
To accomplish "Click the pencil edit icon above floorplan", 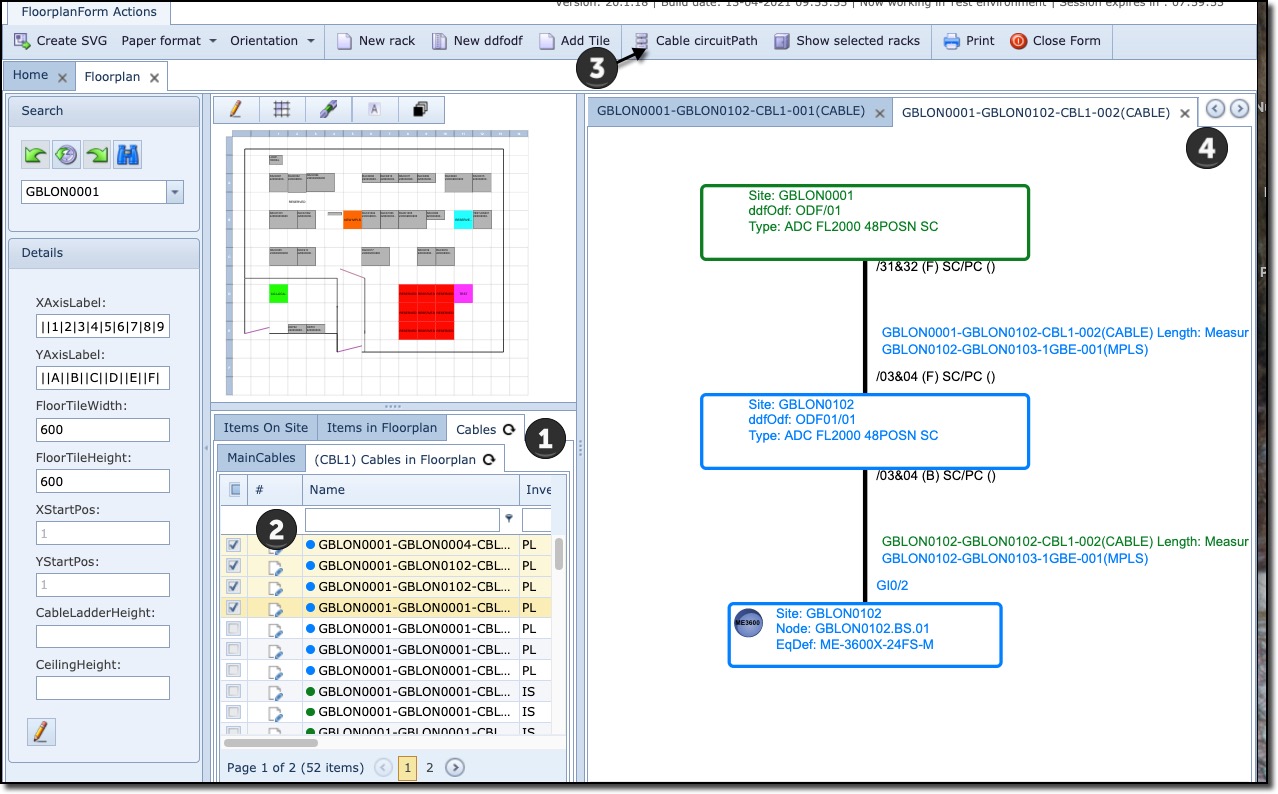I will click(236, 110).
